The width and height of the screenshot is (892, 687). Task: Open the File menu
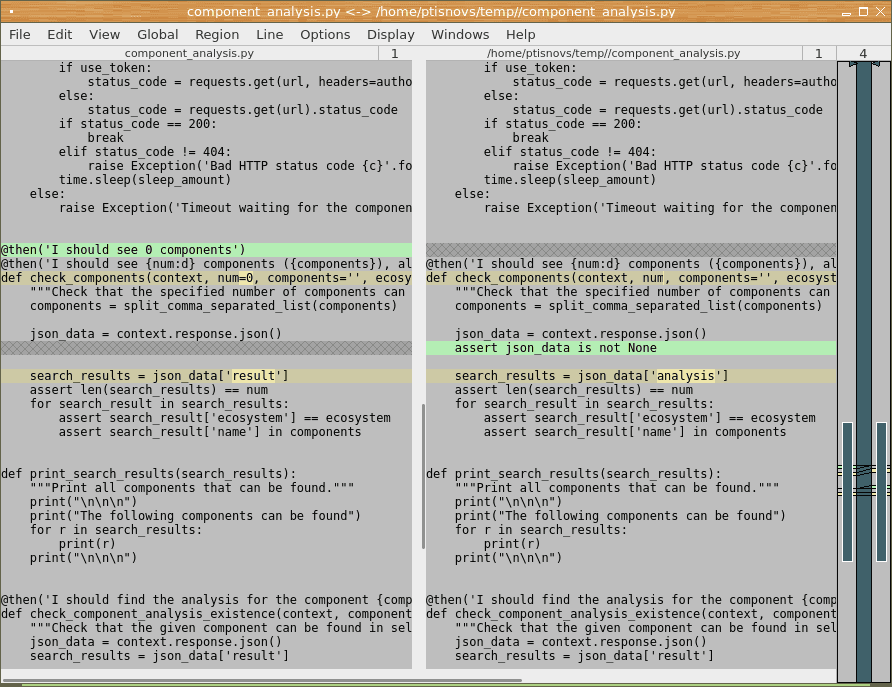point(20,35)
